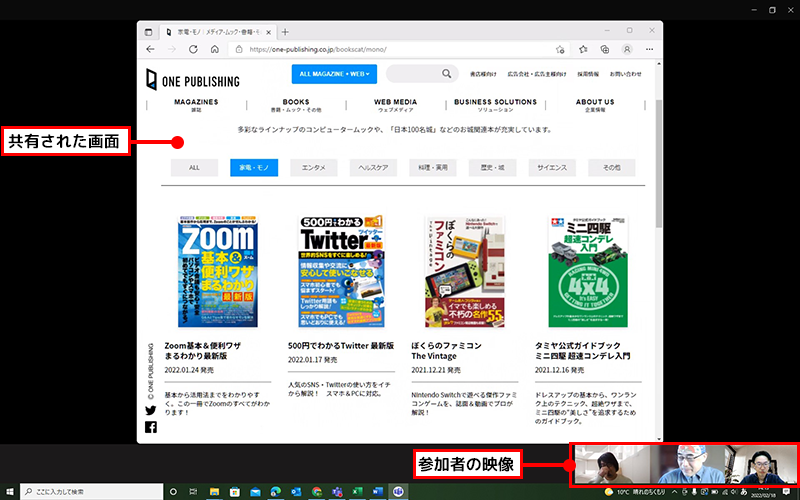Open the BOOKS menu
The image size is (800, 500).
(x=296, y=105)
